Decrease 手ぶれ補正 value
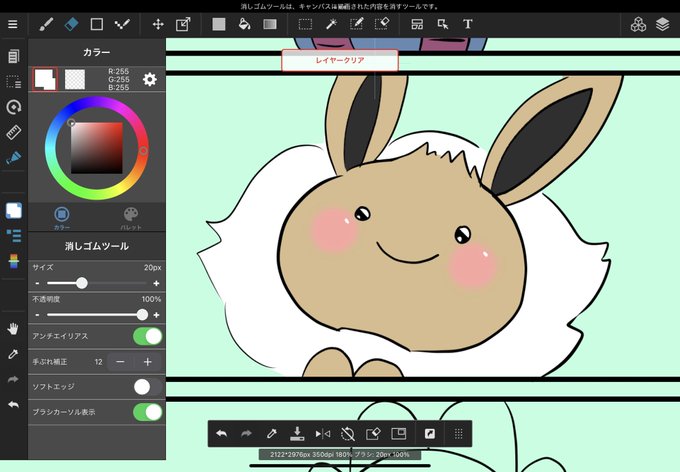680x472 pixels. 121,362
